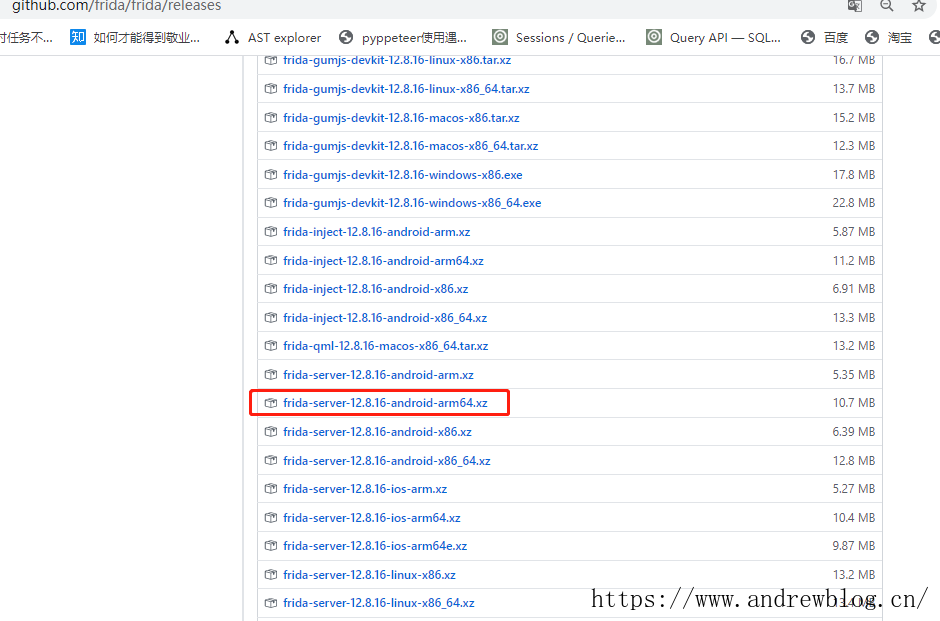Download frida-server-12.8.16-ios-arm64e.xz
The height and width of the screenshot is (621, 940).
375,545
